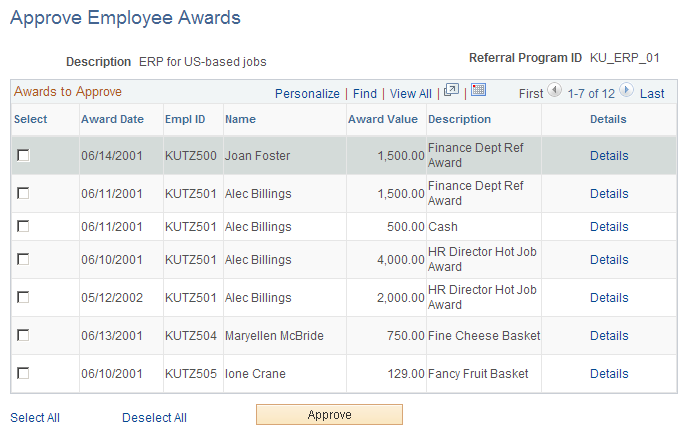Screen dimensions: 693x436
Task: Click the Details column header
Action: [608, 119]
